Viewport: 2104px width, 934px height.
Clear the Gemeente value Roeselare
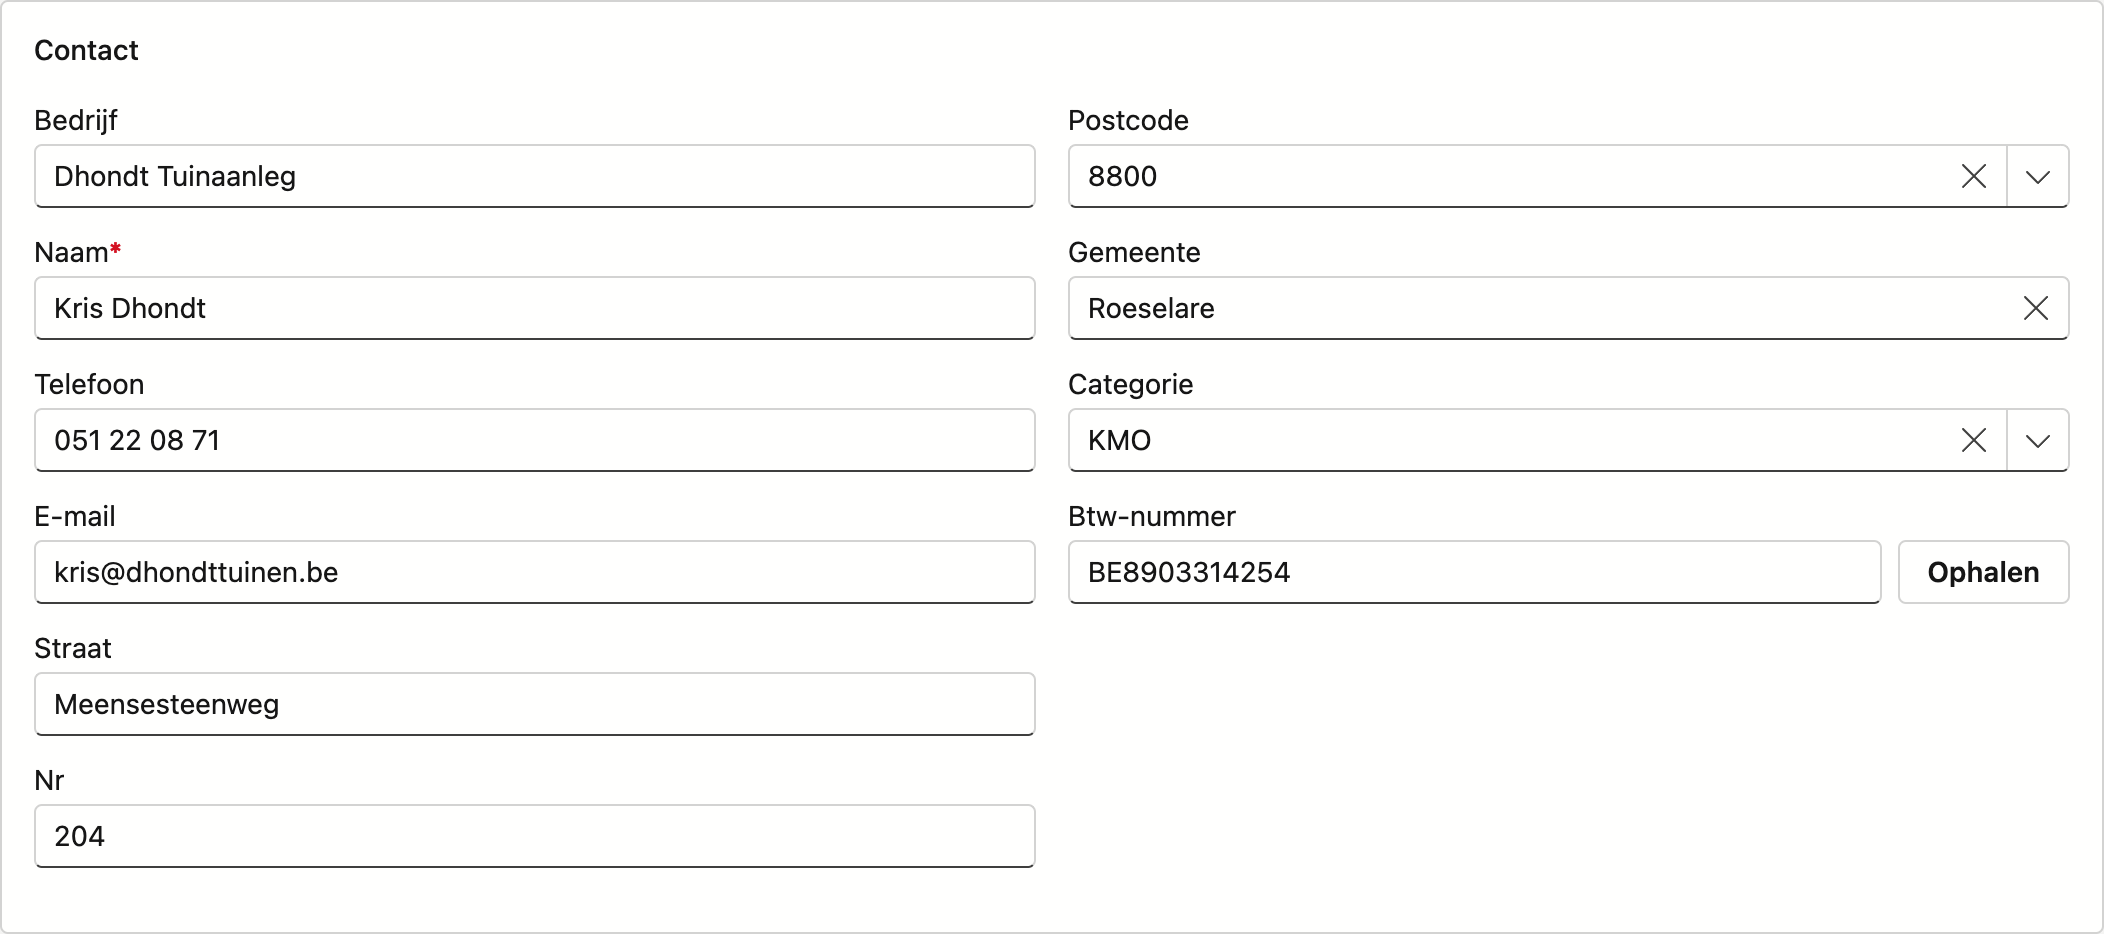[x=2036, y=308]
